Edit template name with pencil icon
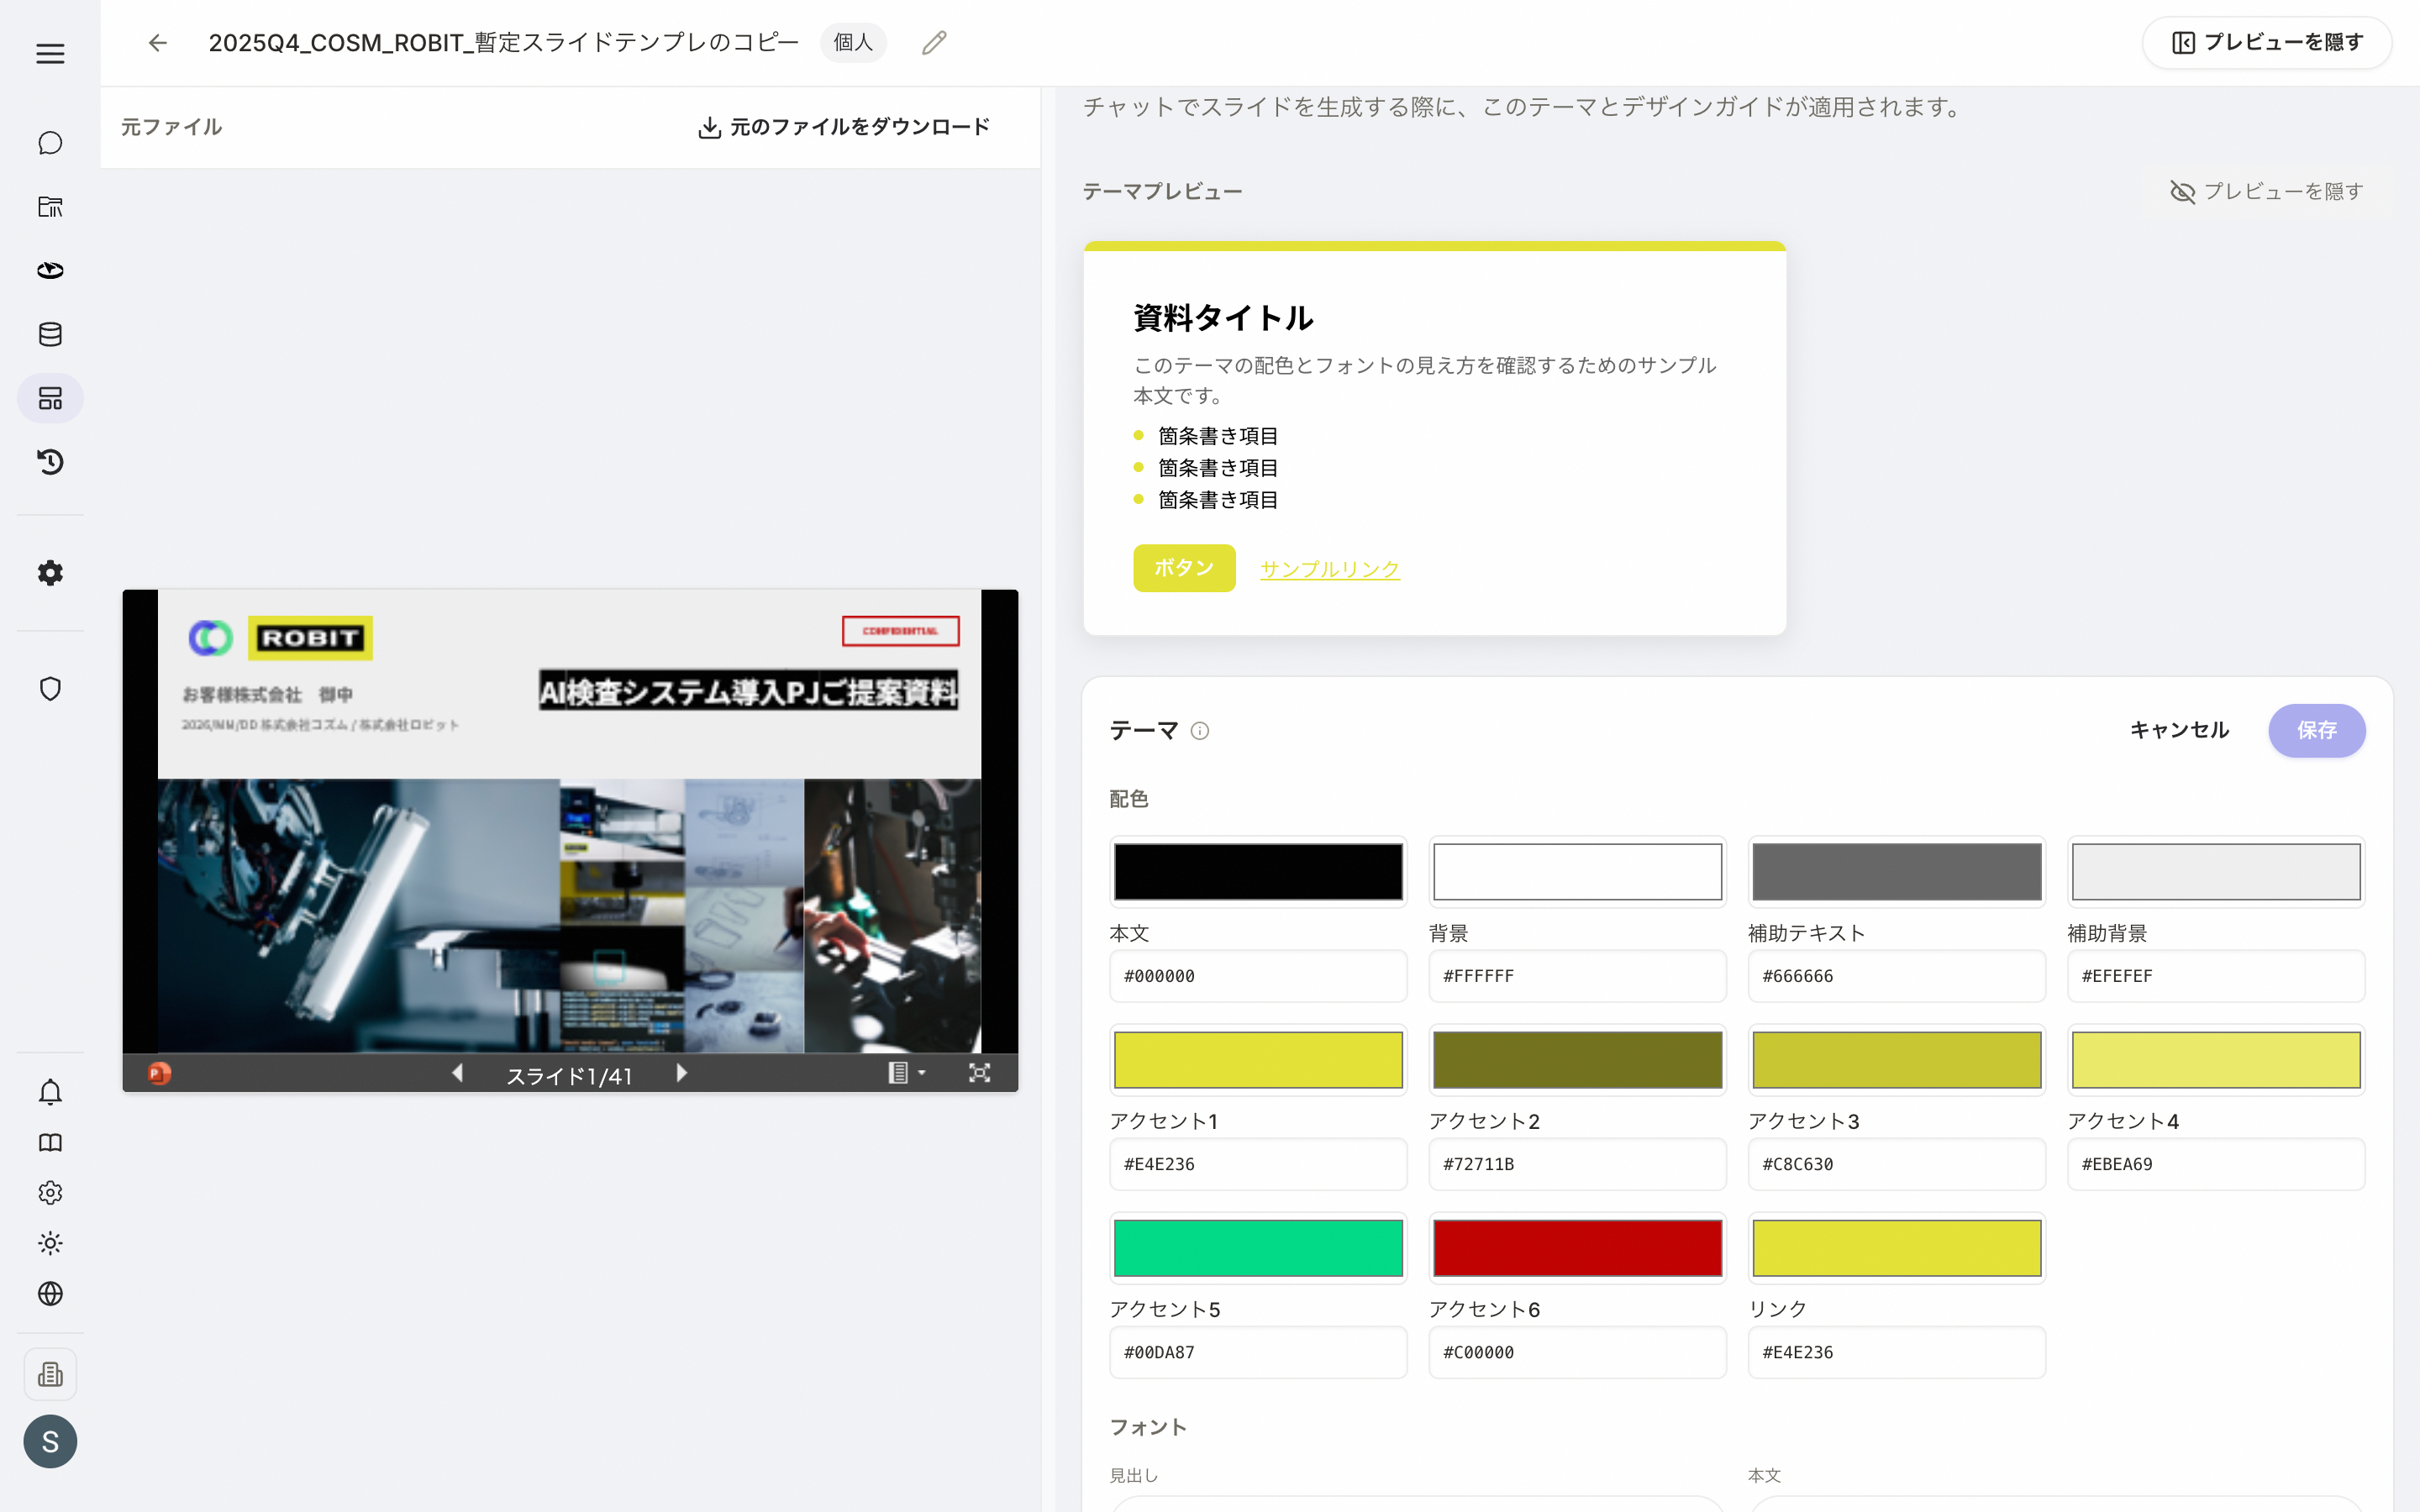This screenshot has height=1512, width=2420. pos(934,43)
